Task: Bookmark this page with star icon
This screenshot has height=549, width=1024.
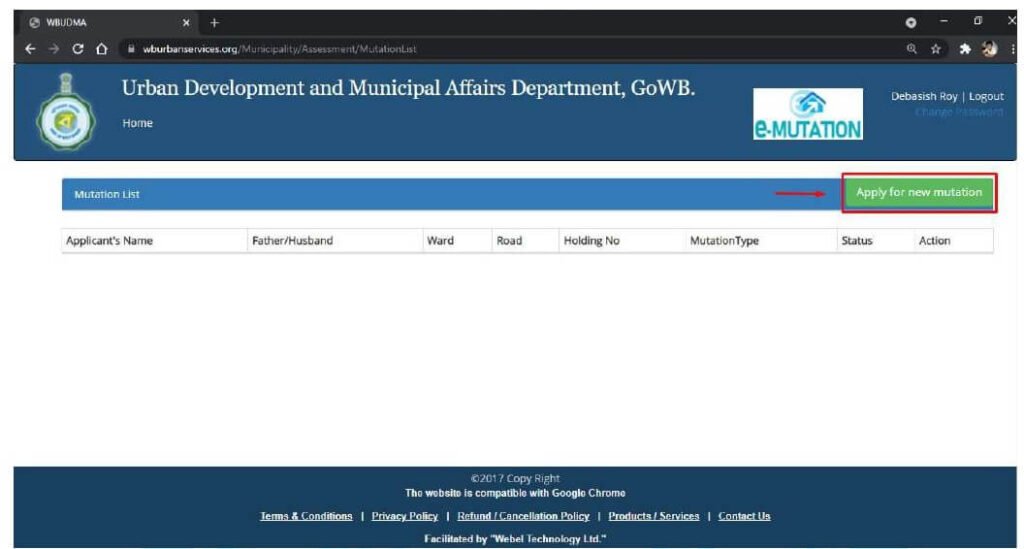Action: click(x=936, y=49)
